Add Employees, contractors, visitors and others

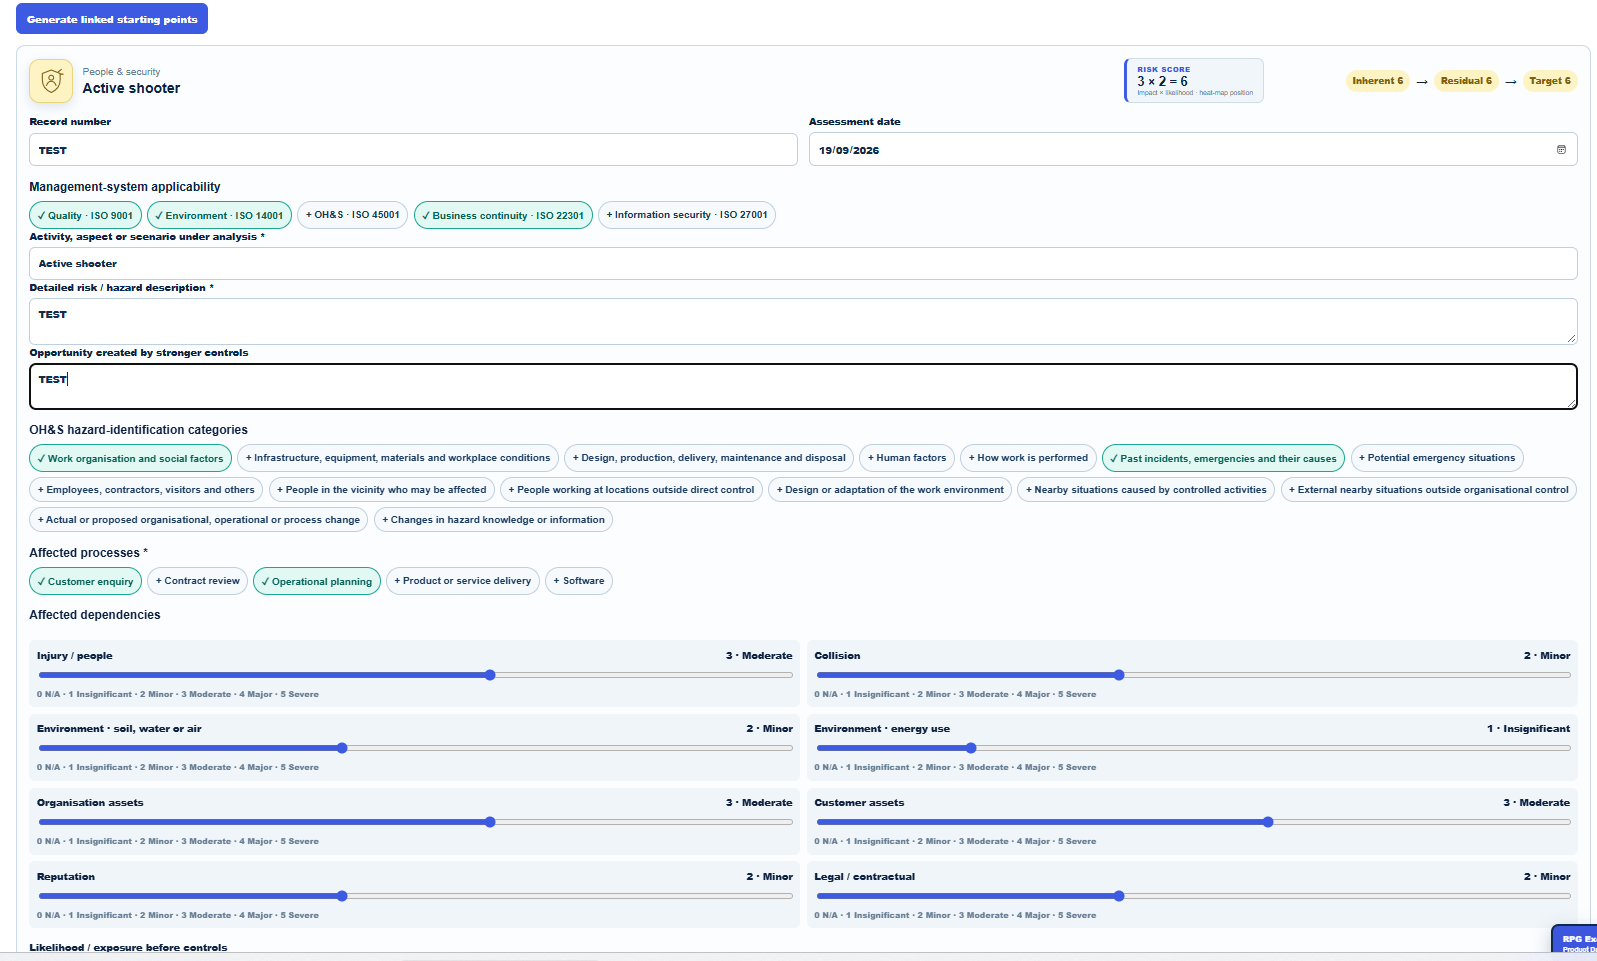click(146, 490)
